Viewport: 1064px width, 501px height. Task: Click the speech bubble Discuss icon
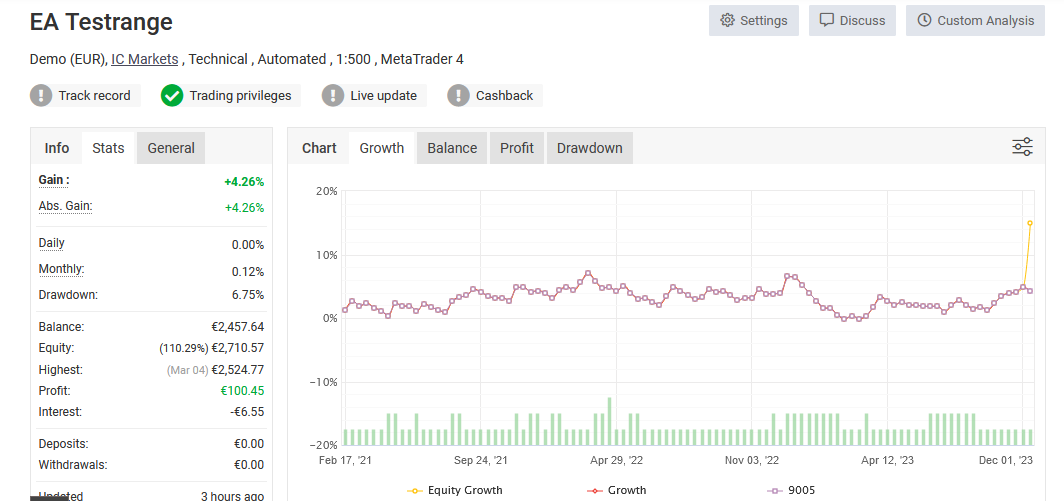[x=826, y=21]
